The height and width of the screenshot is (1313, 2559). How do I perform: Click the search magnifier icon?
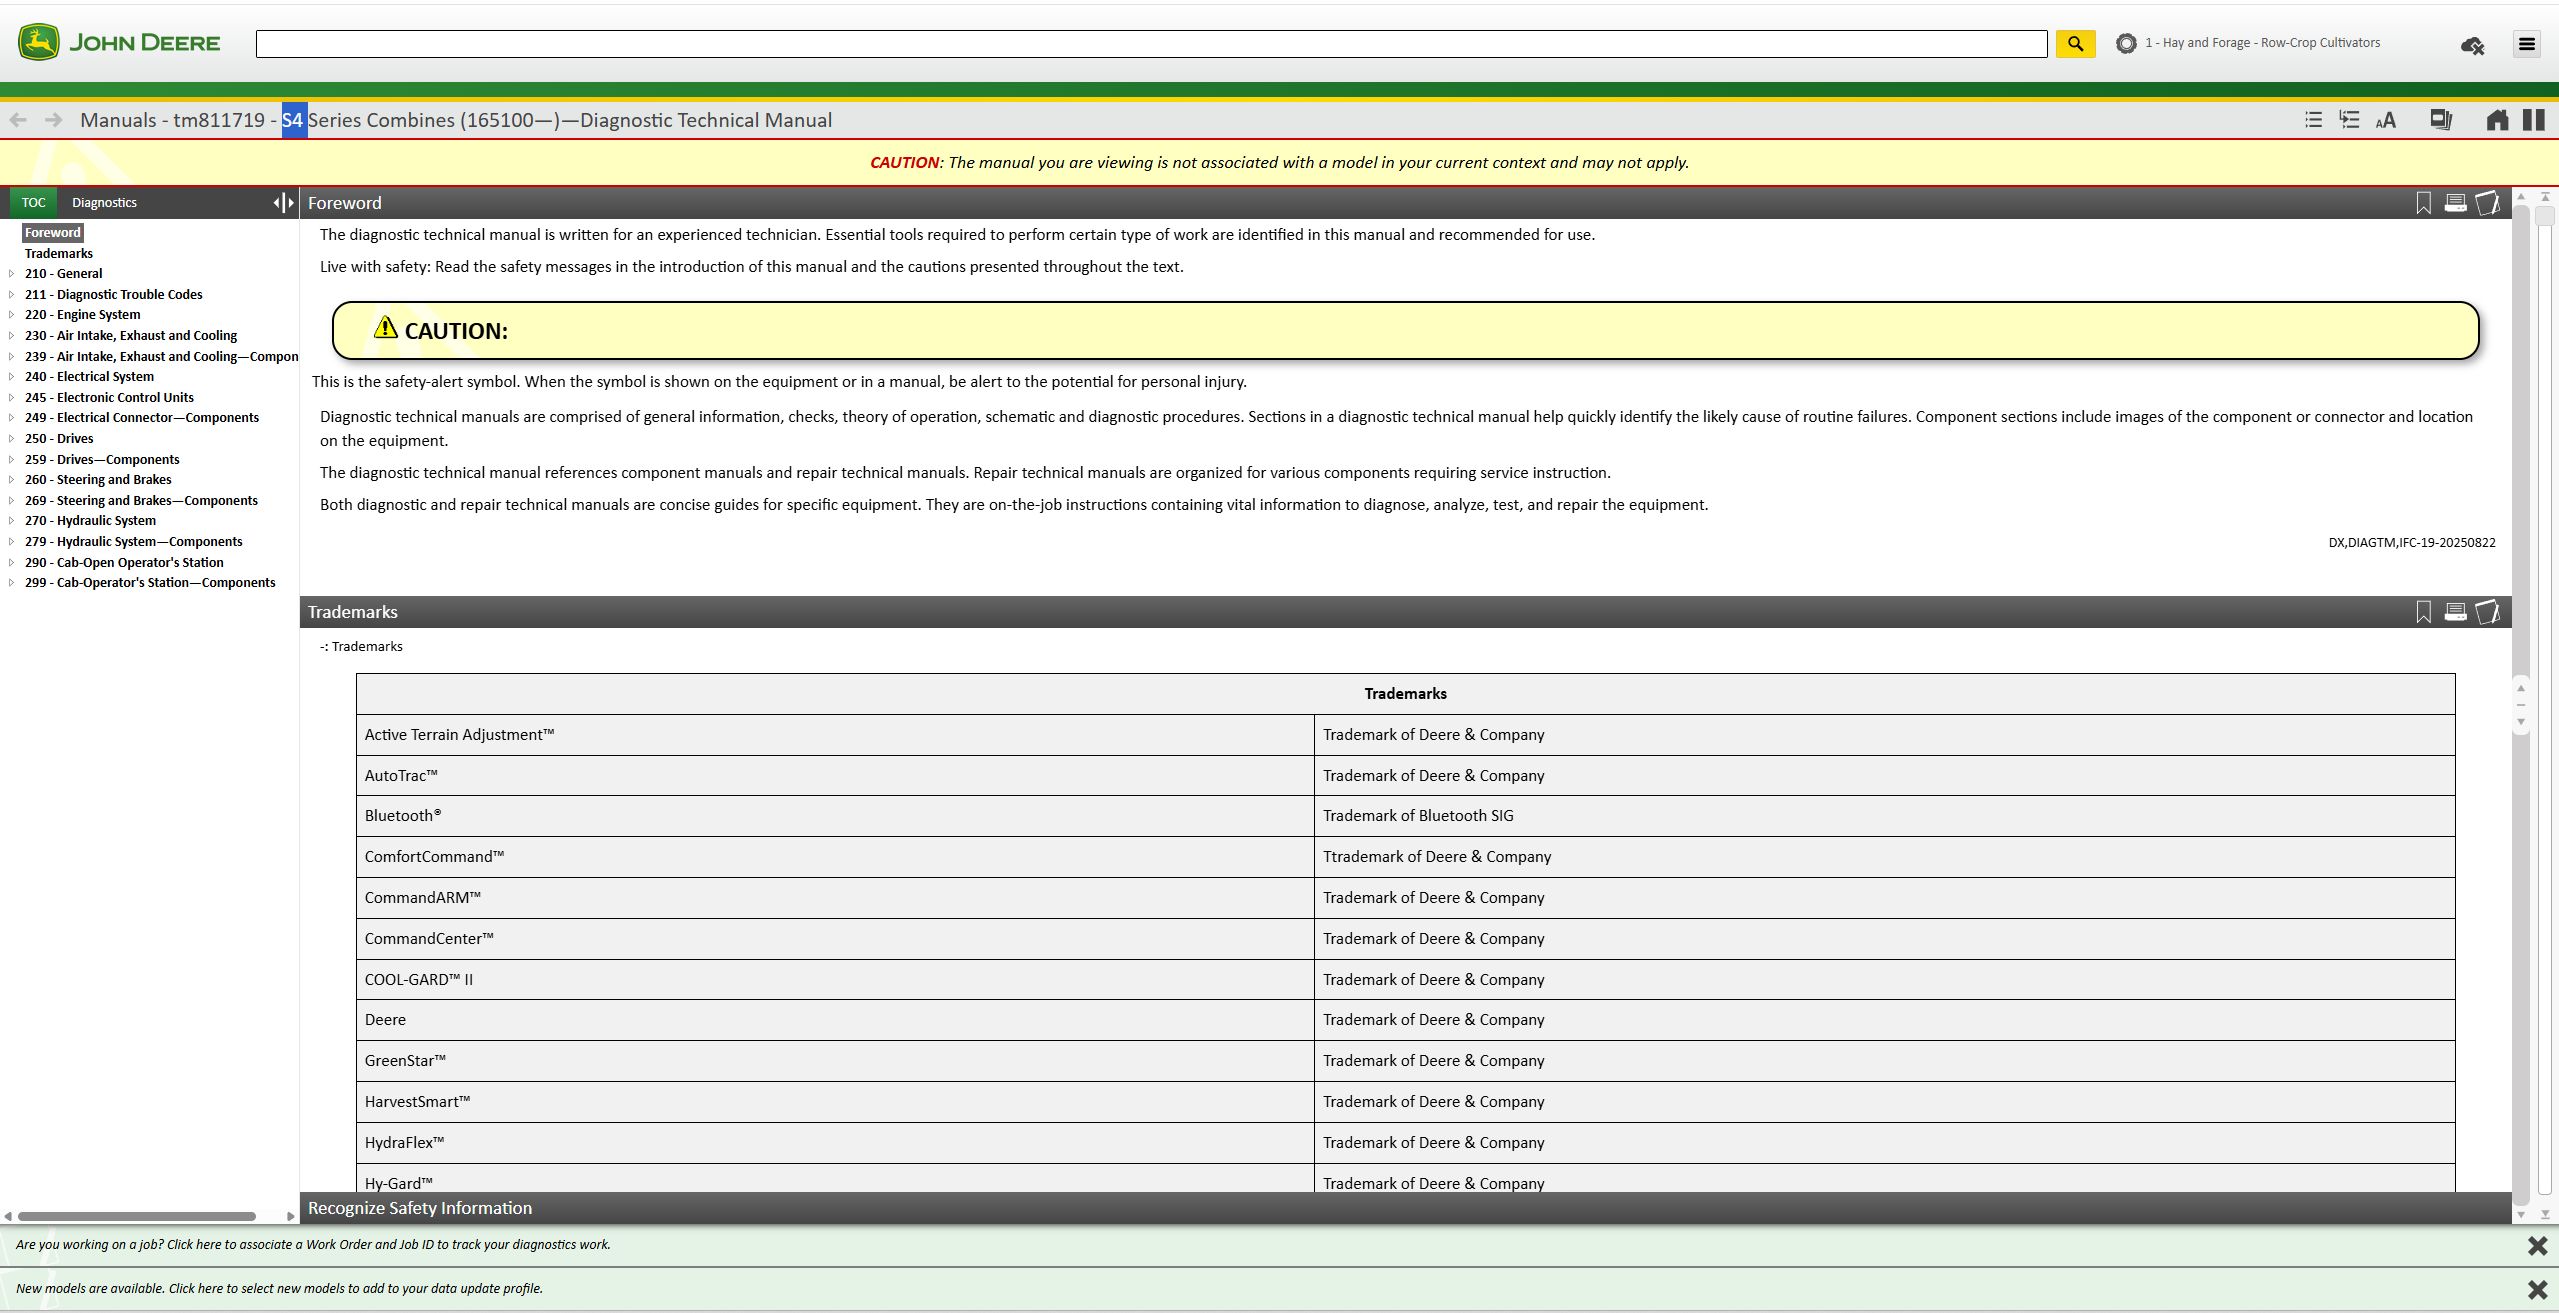tap(2075, 43)
